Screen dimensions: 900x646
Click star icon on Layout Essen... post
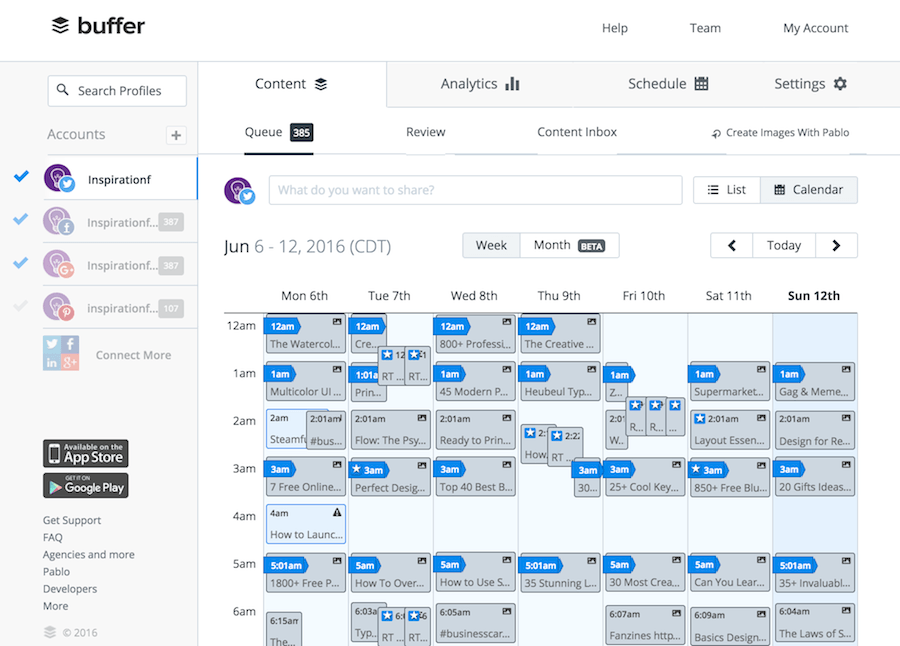[x=699, y=419]
